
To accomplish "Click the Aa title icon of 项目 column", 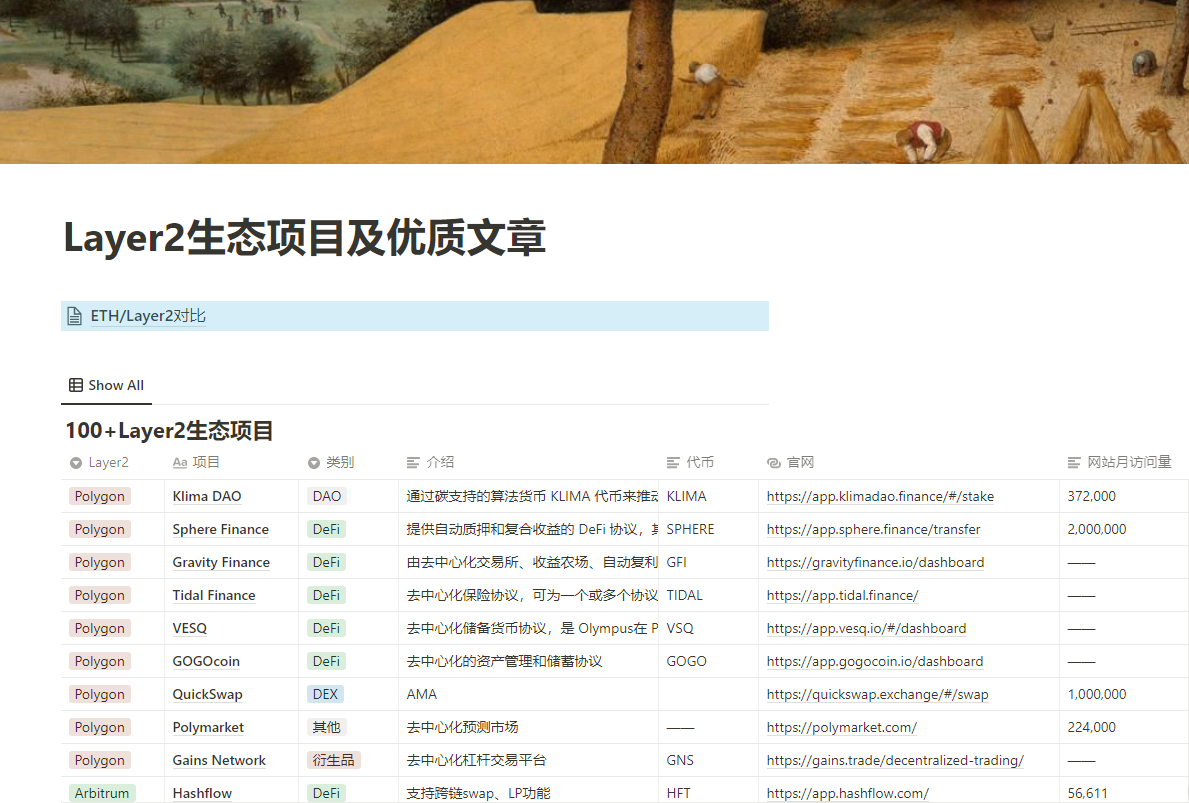I will tap(180, 463).
